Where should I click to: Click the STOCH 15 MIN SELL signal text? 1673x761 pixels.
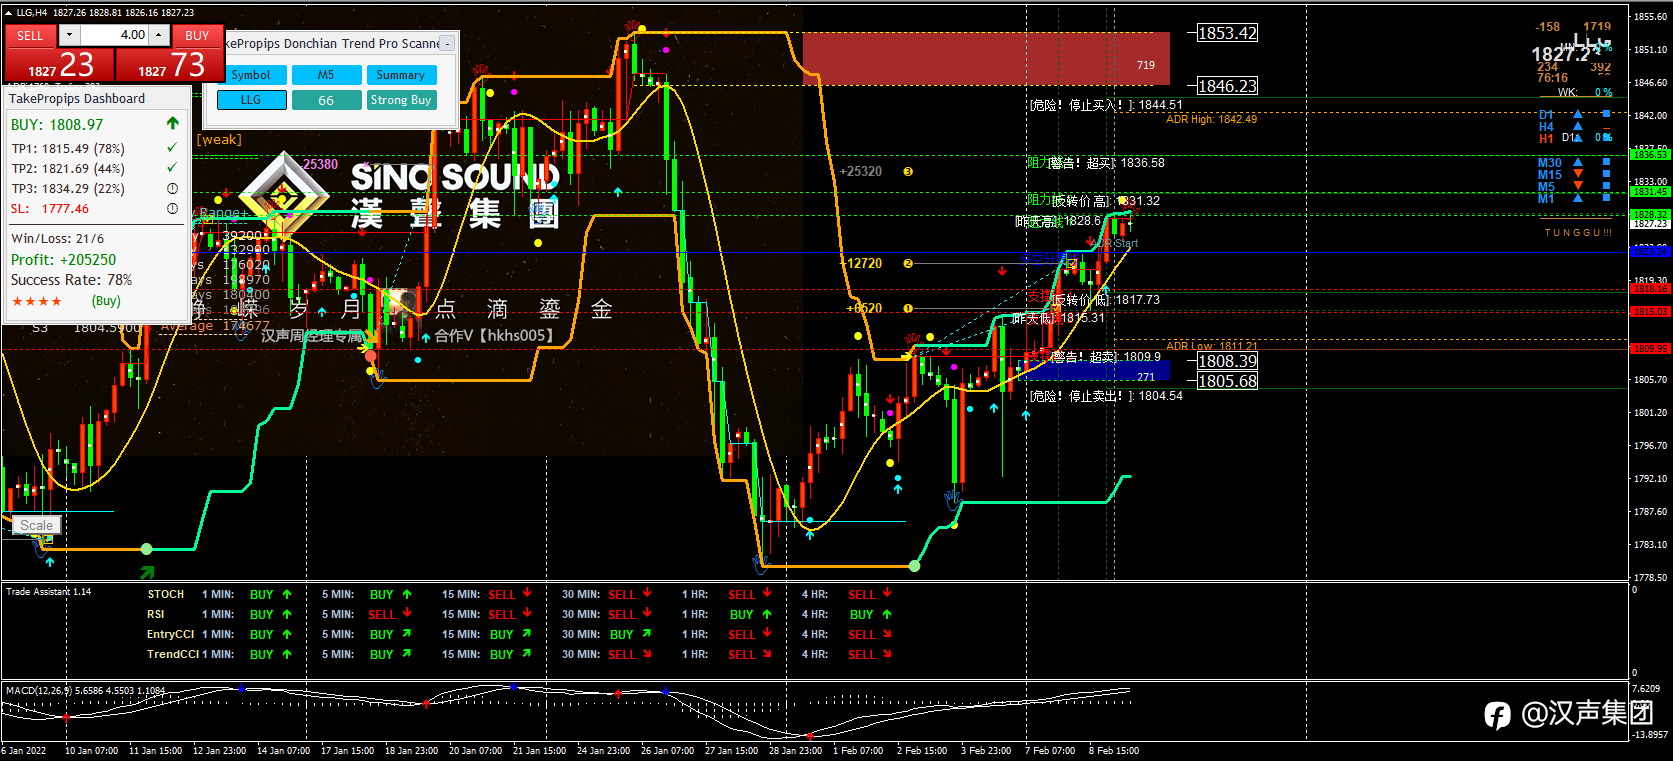(x=502, y=594)
